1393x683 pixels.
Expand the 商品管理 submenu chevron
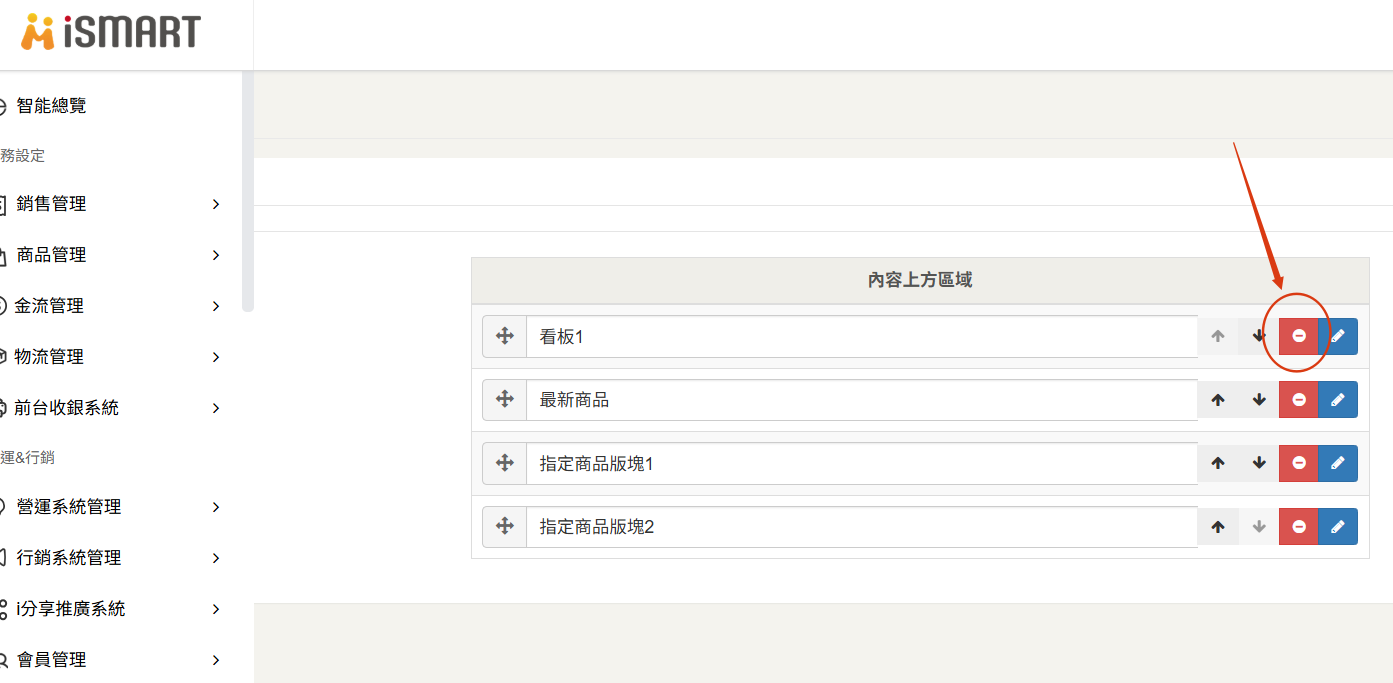pyautogui.click(x=216, y=255)
